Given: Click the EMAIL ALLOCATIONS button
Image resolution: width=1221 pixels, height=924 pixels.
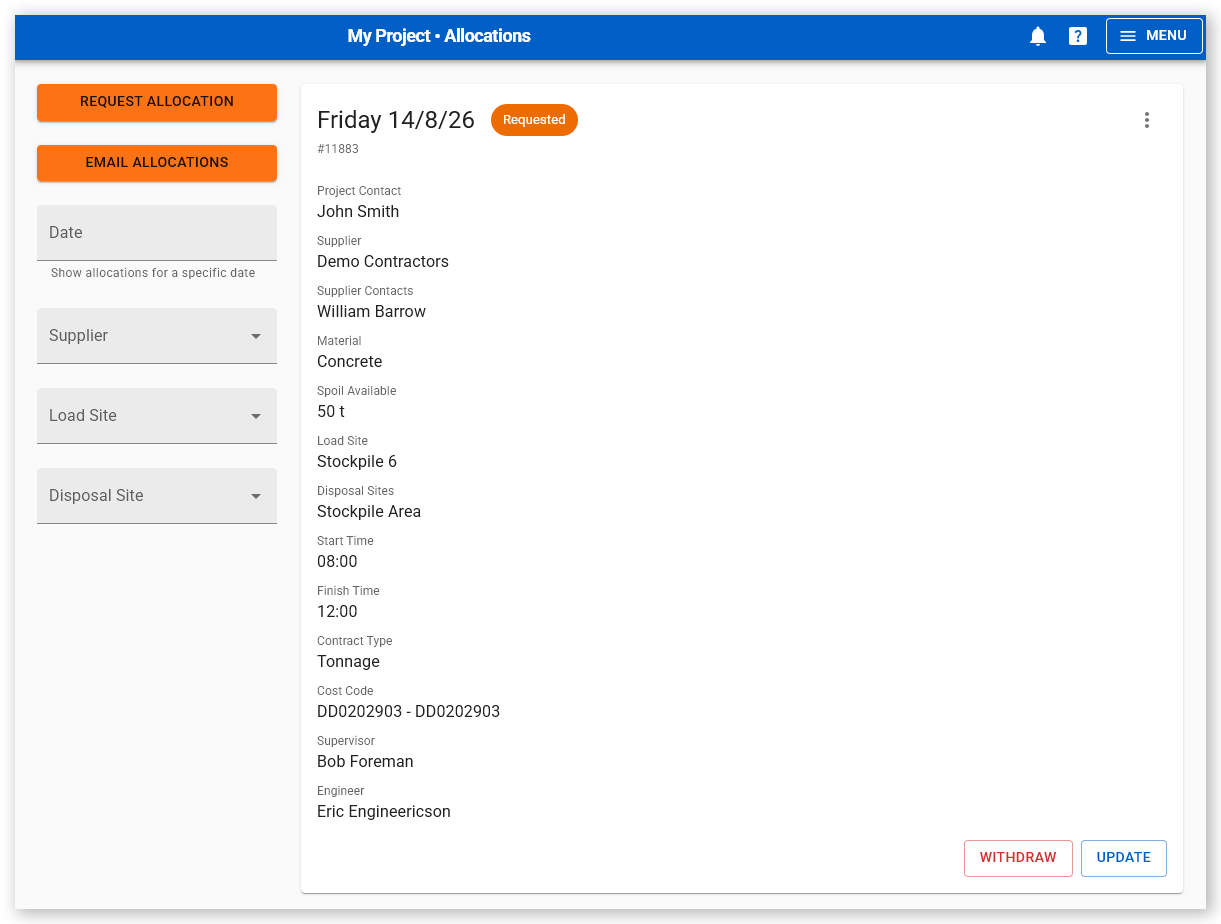Looking at the screenshot, I should [x=157, y=163].
